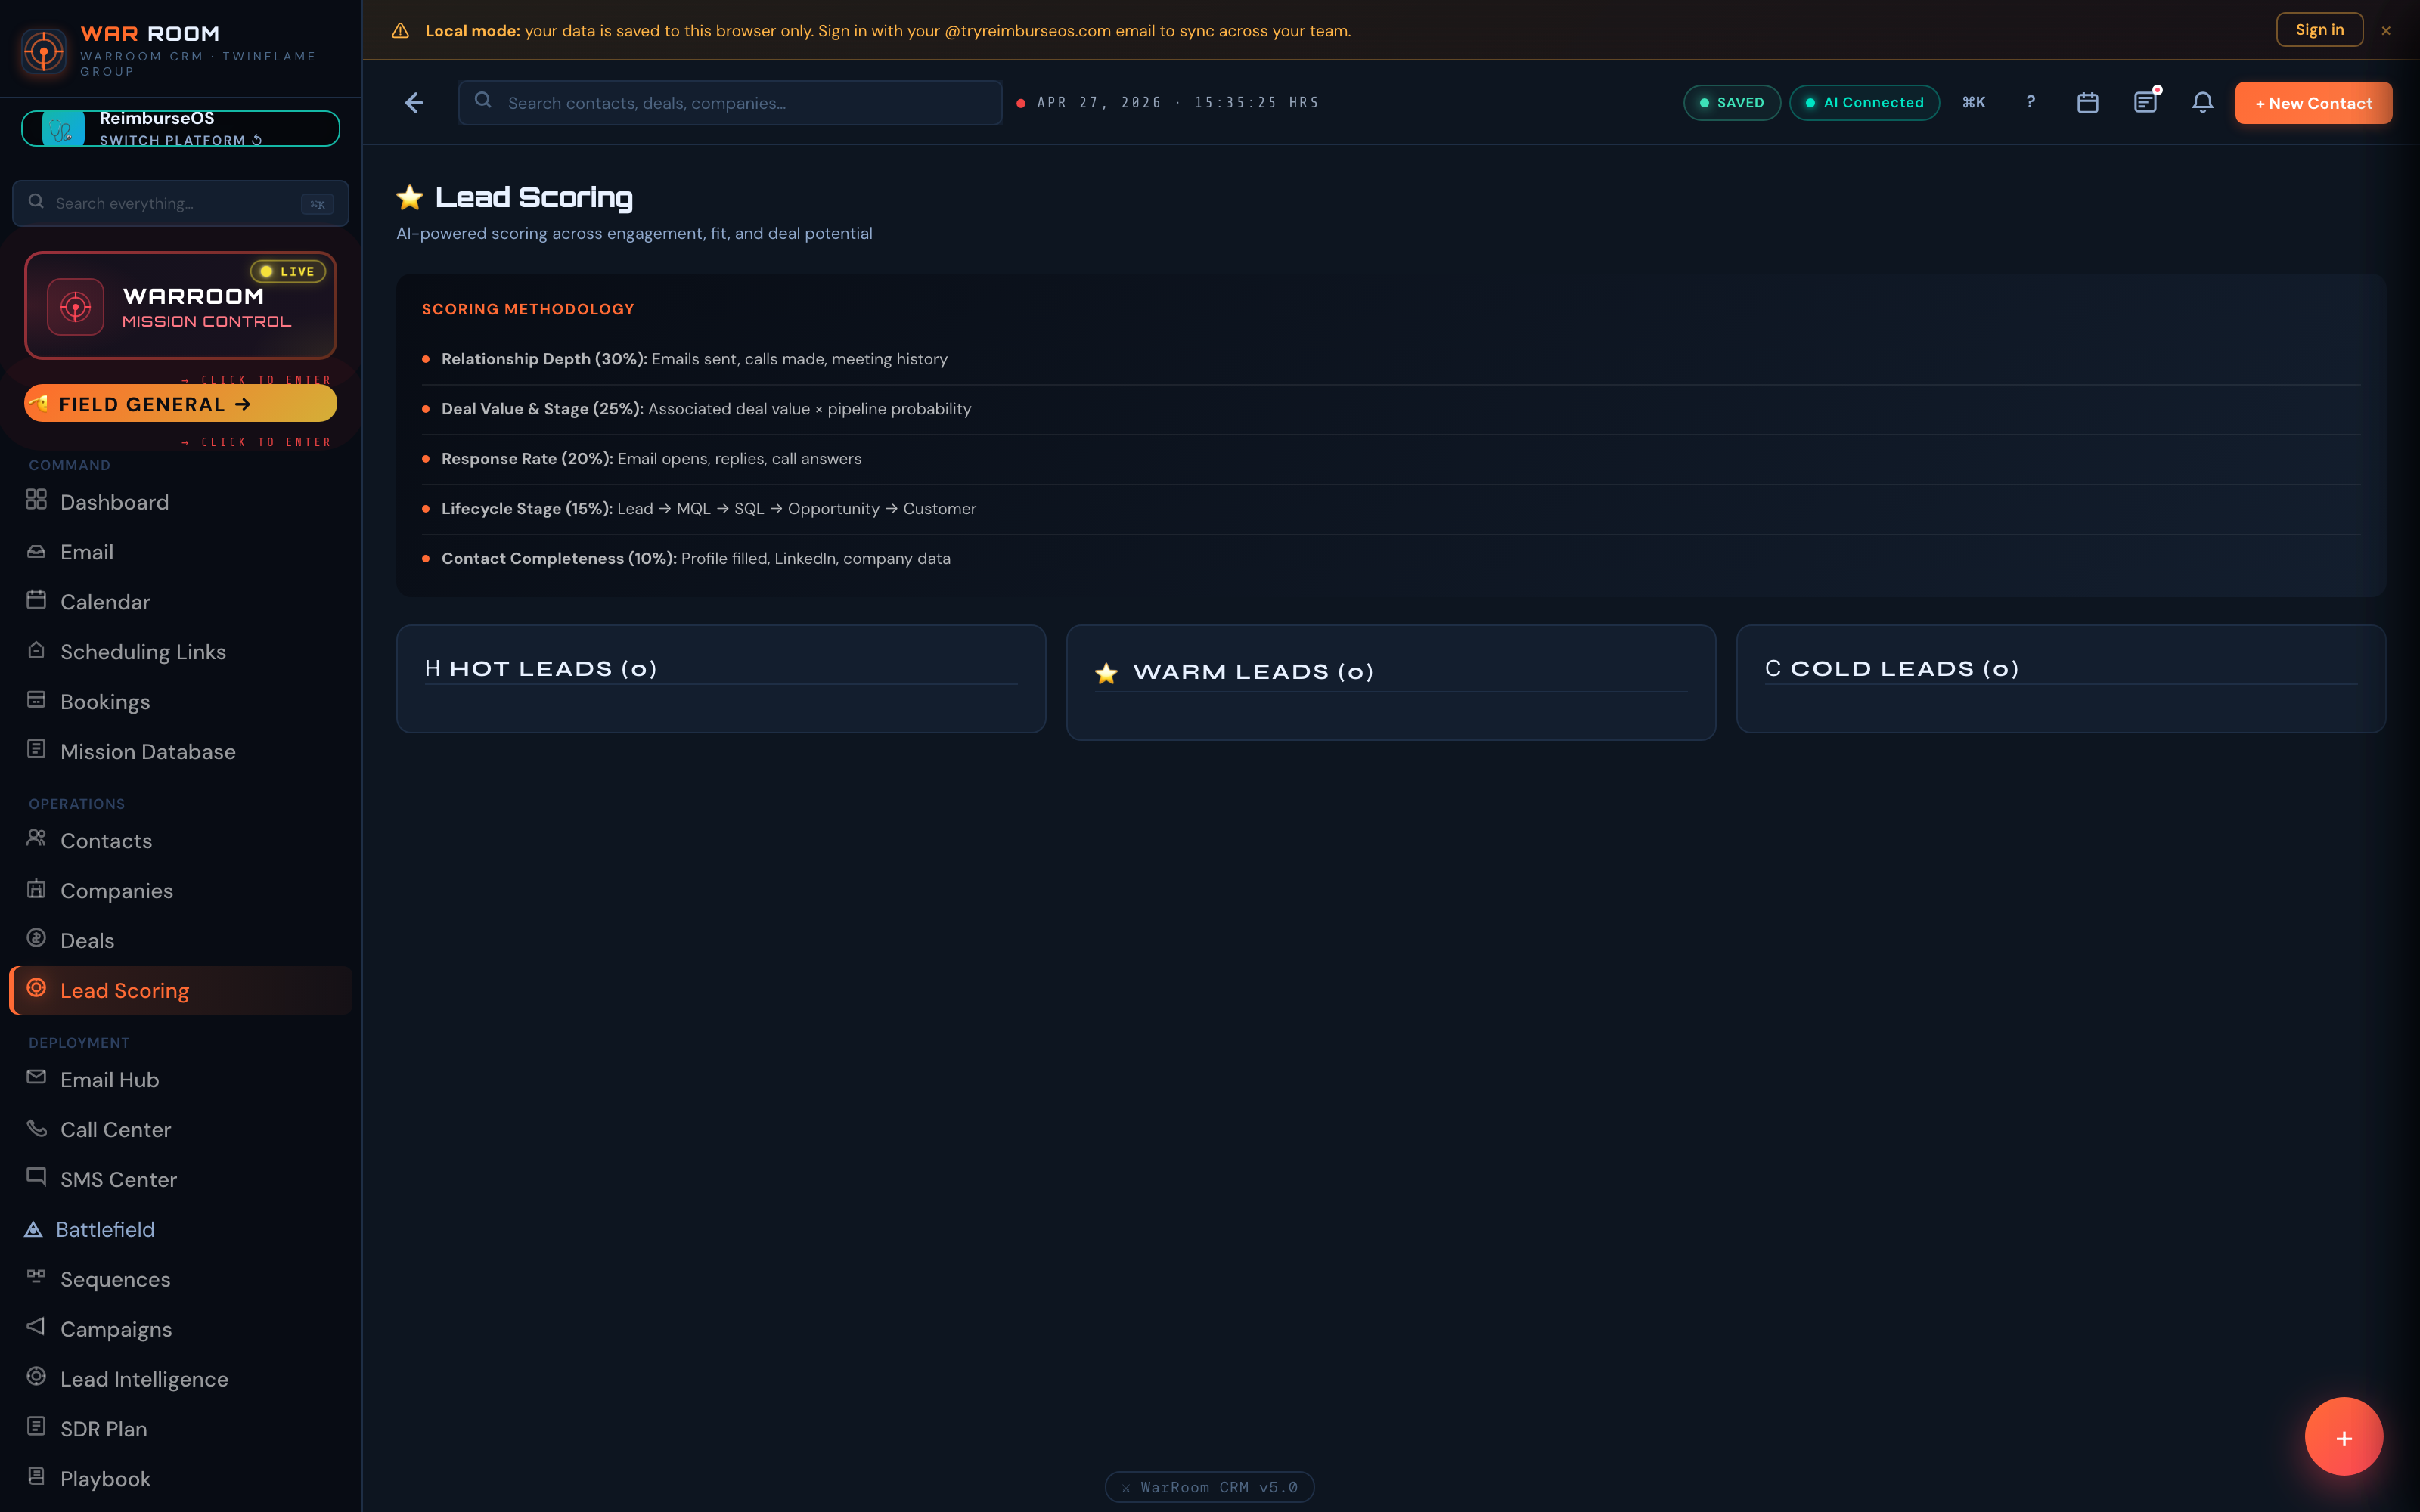Go to the Deals menu item
Viewport: 2420px width, 1512px height.
87,941
